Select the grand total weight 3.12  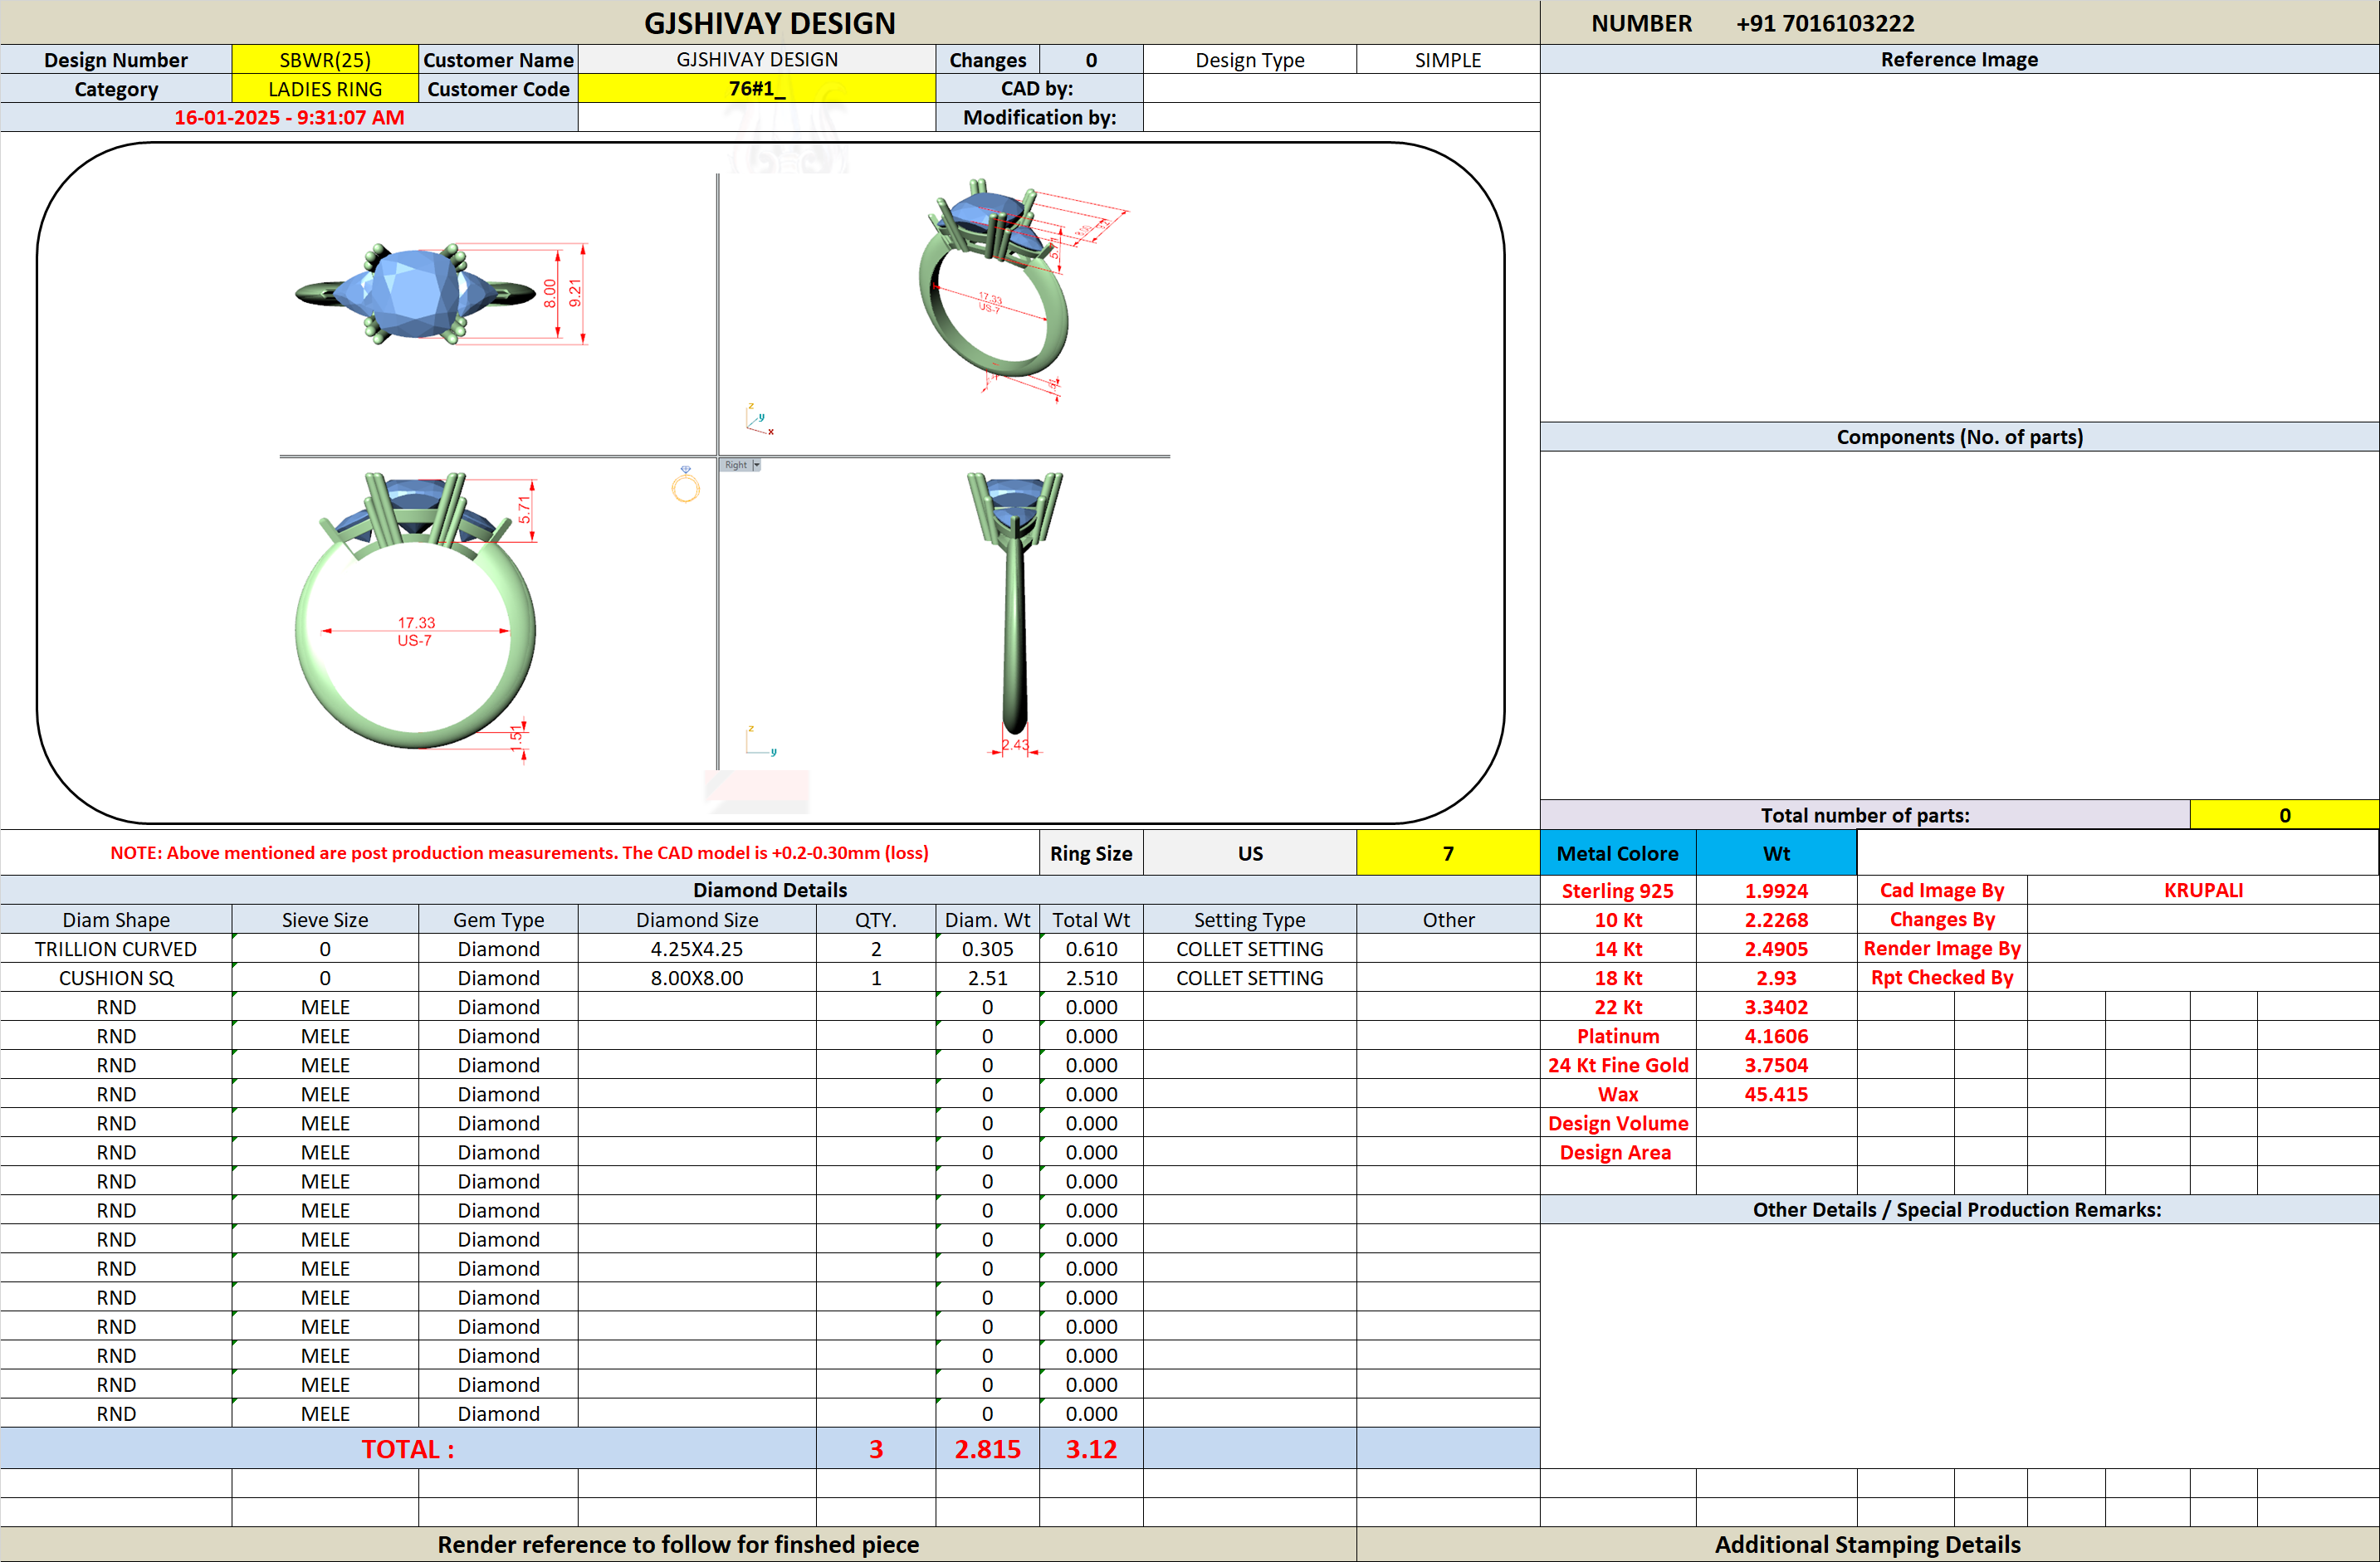point(1091,1449)
